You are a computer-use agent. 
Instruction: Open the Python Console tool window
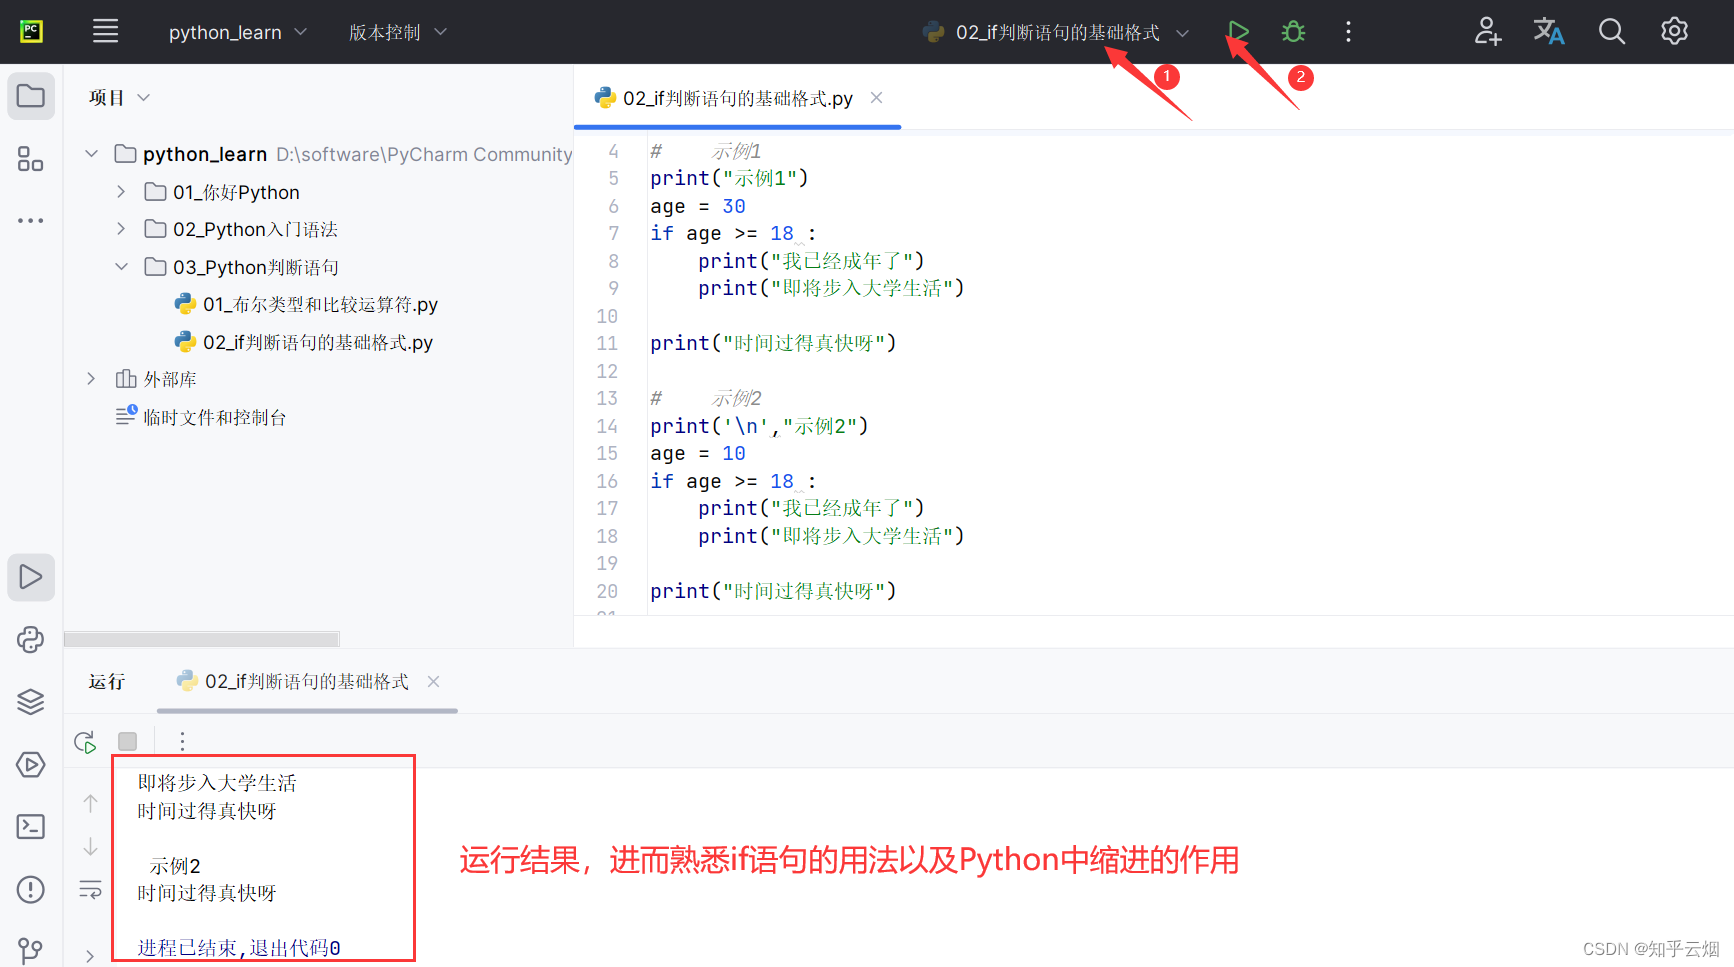31,640
